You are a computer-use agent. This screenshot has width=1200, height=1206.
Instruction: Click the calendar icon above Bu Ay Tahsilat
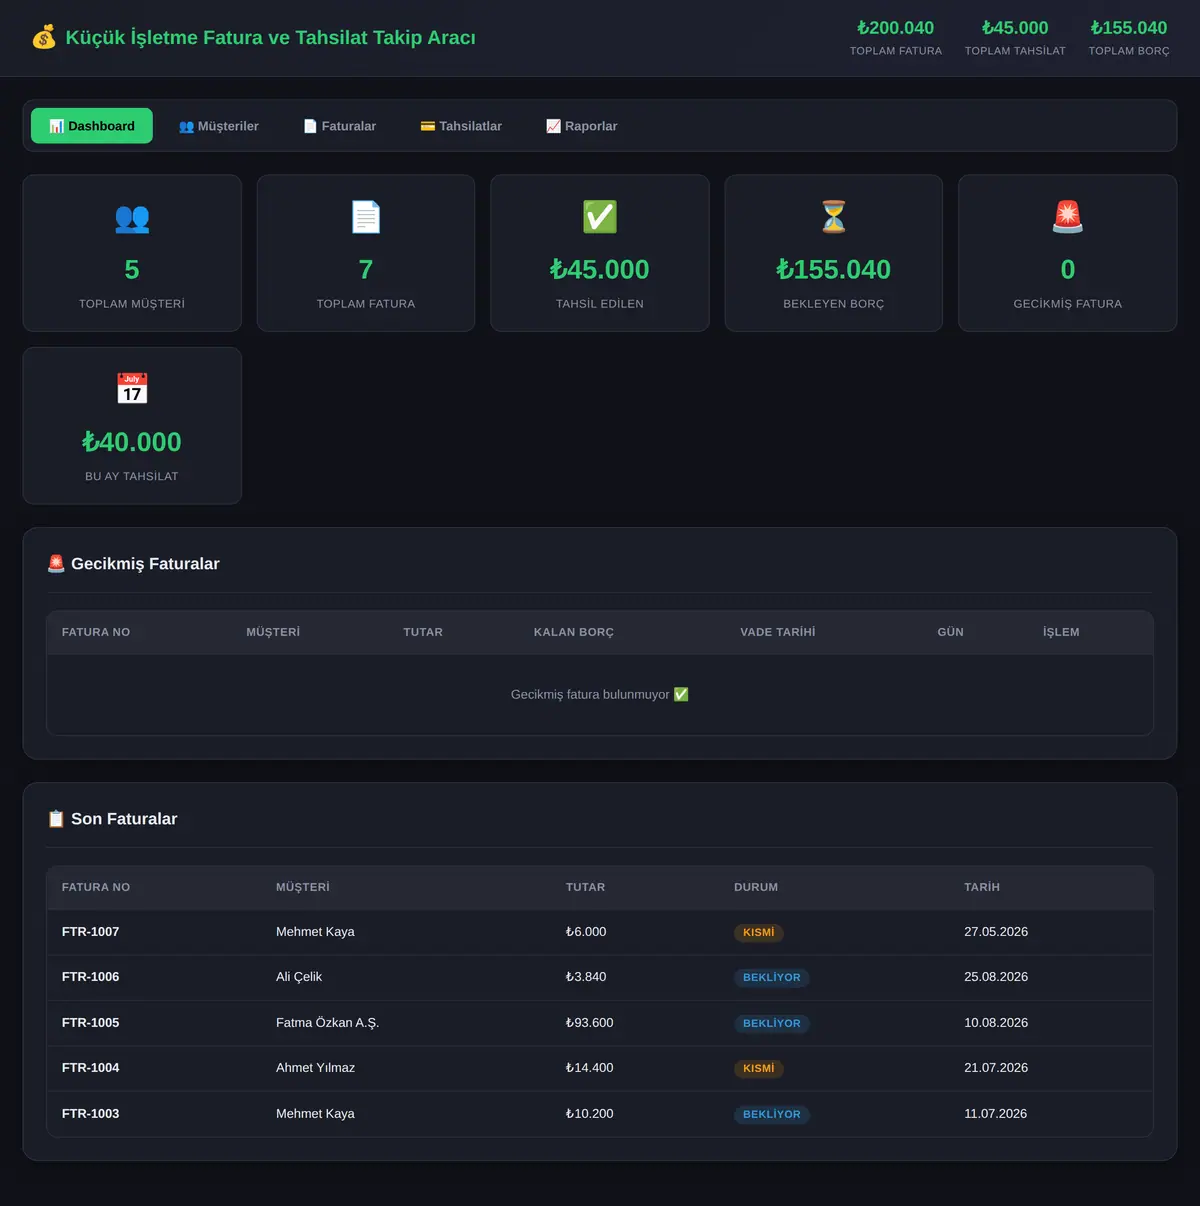(x=132, y=389)
